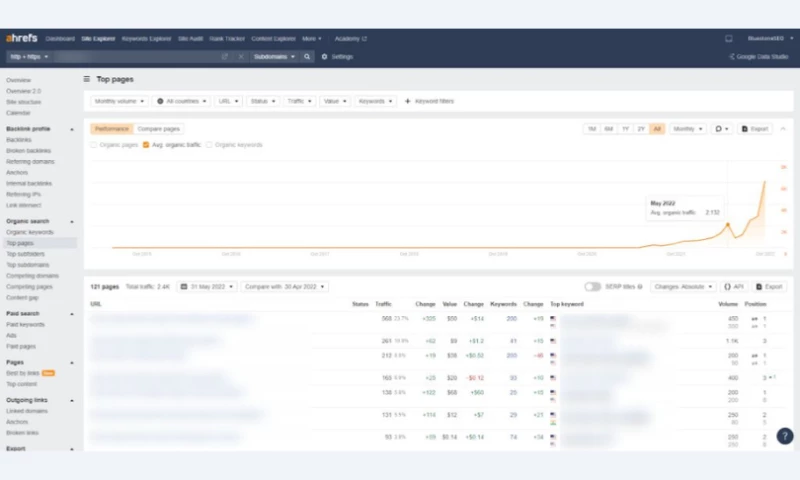
Task: Click the May 2022 chart data point
Action: 728,224
